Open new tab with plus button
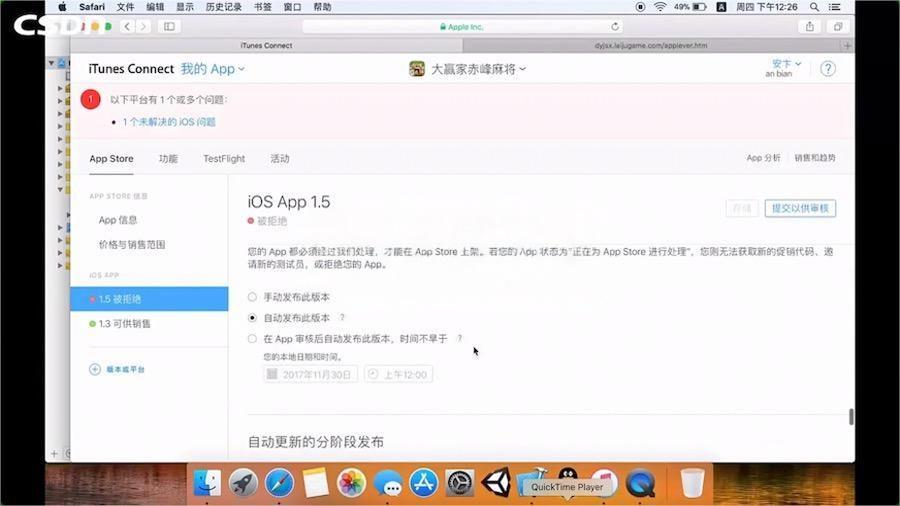900x506 pixels. coord(848,45)
